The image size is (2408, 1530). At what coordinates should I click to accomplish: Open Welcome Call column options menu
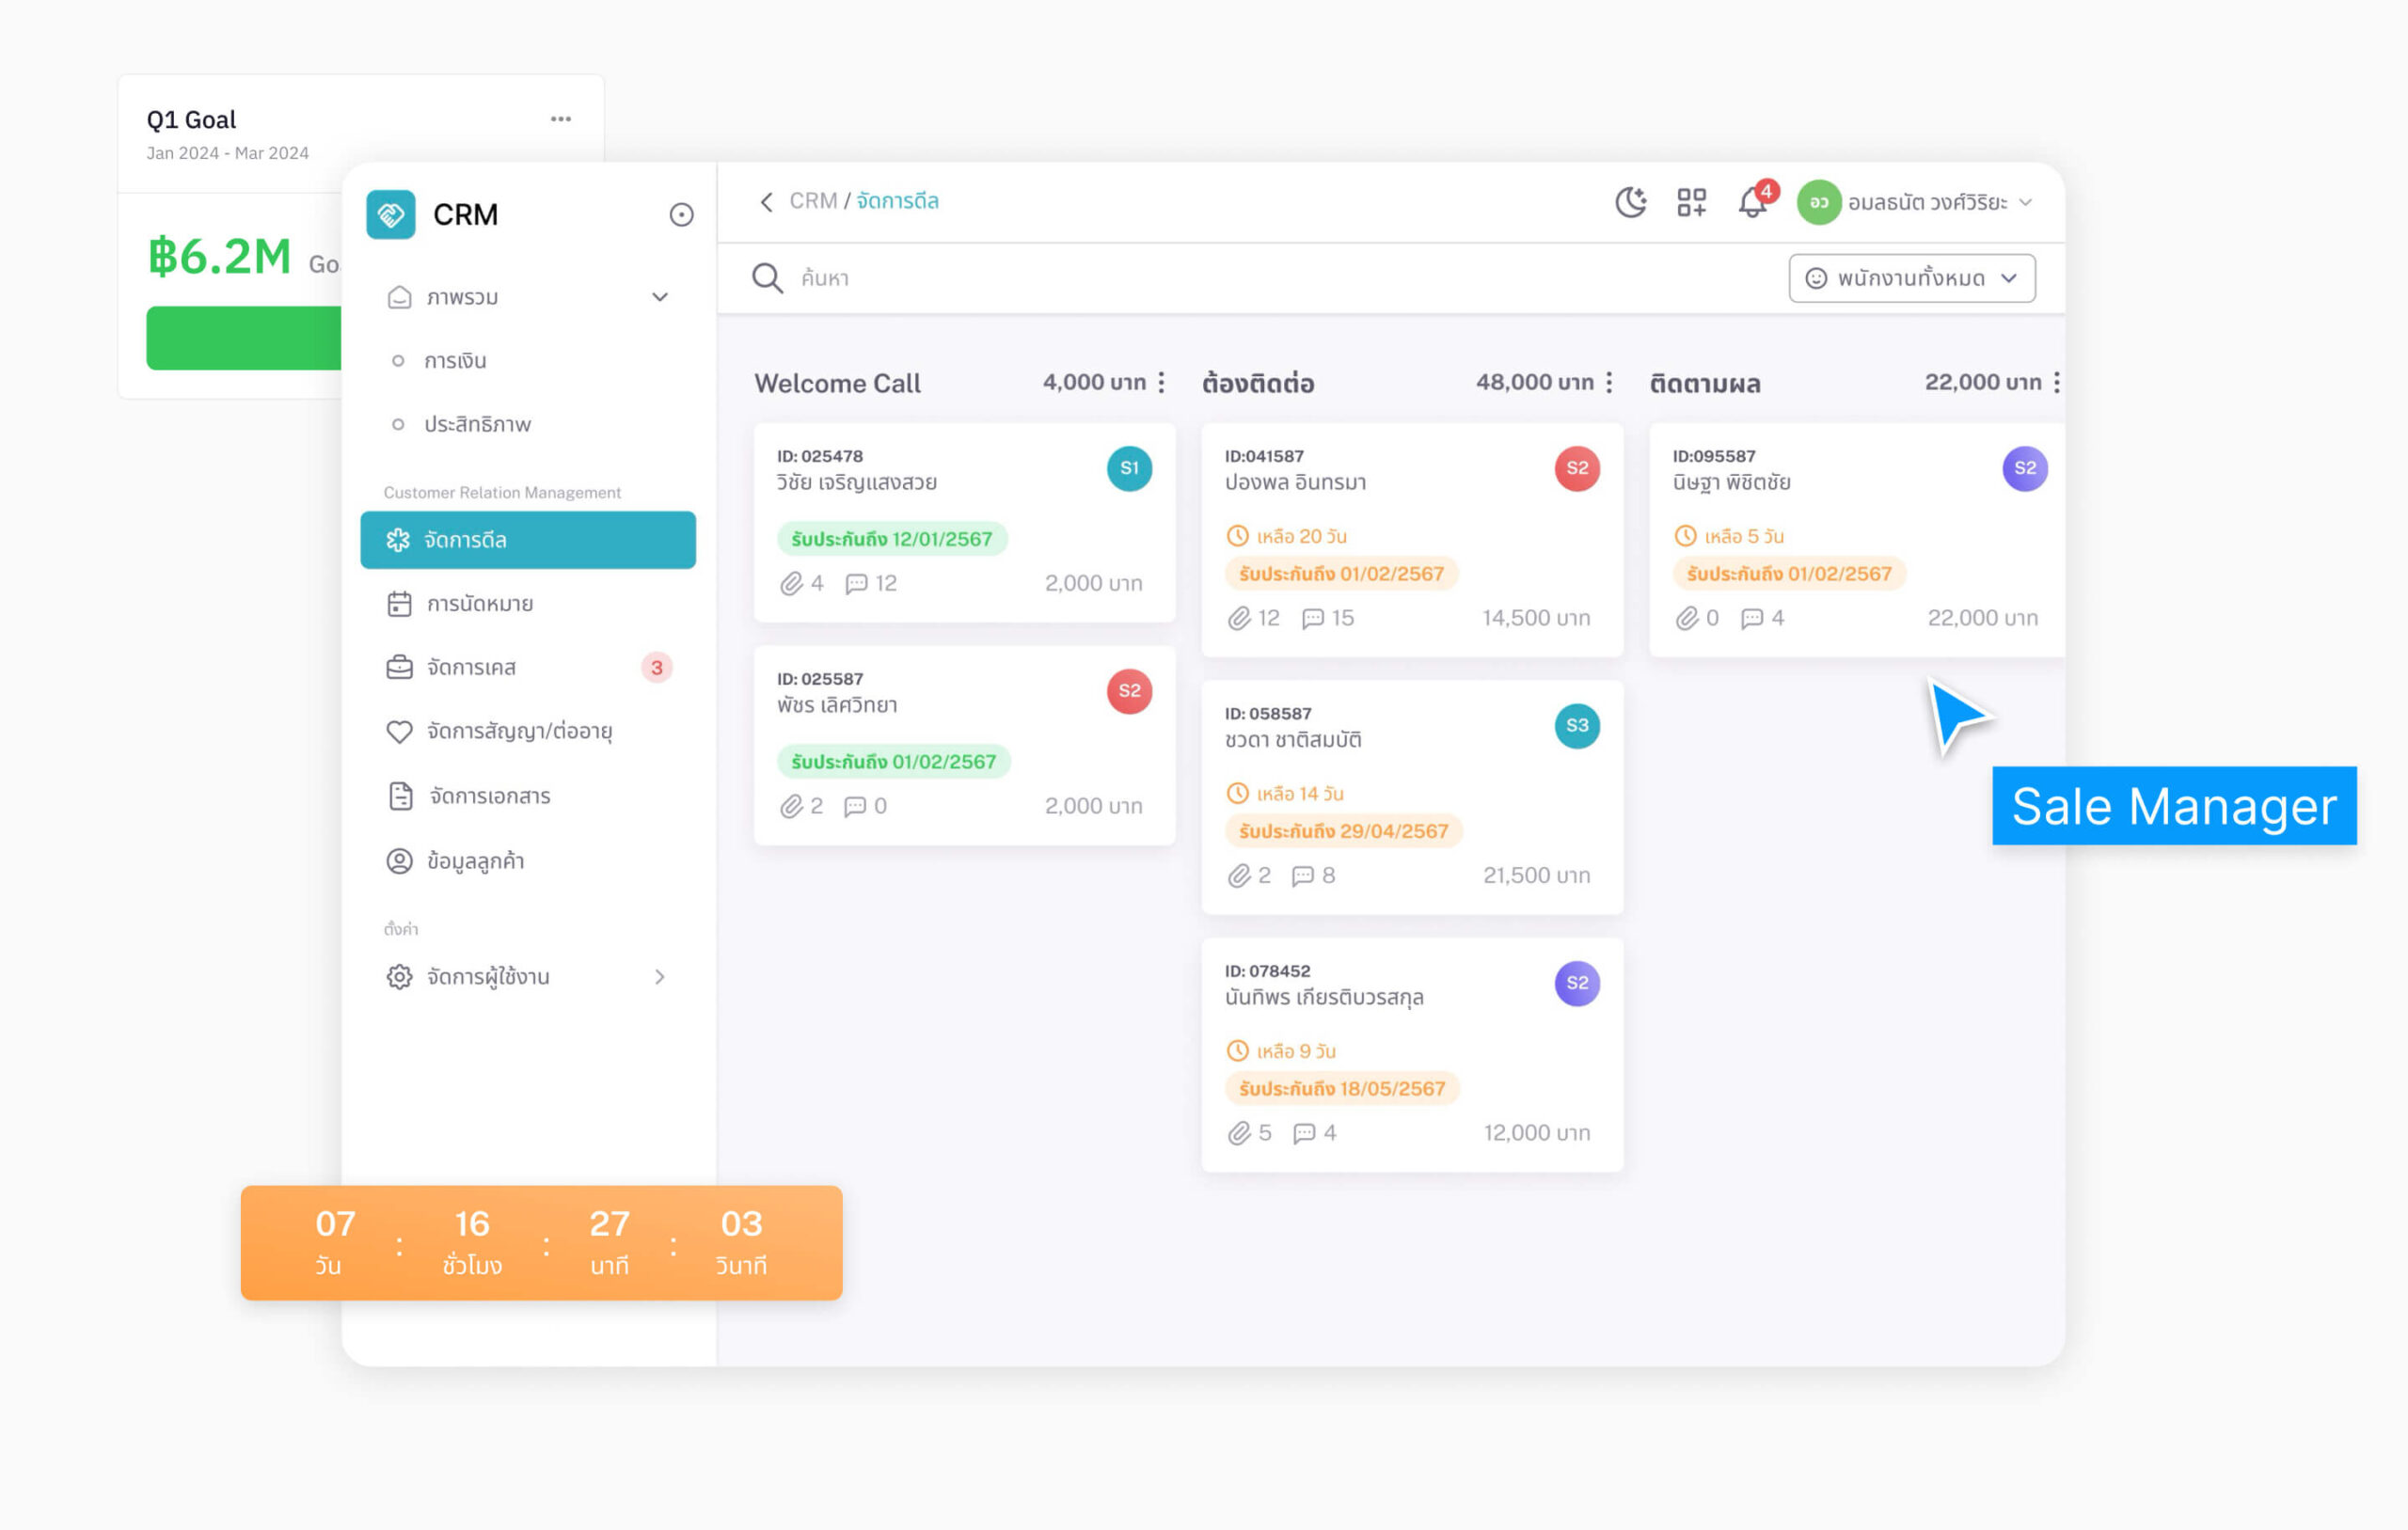(1161, 382)
